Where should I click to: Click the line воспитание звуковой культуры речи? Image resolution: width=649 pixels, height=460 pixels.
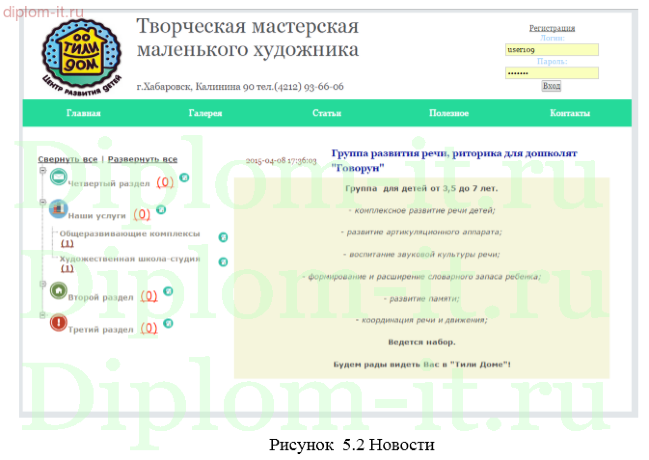tap(421, 254)
